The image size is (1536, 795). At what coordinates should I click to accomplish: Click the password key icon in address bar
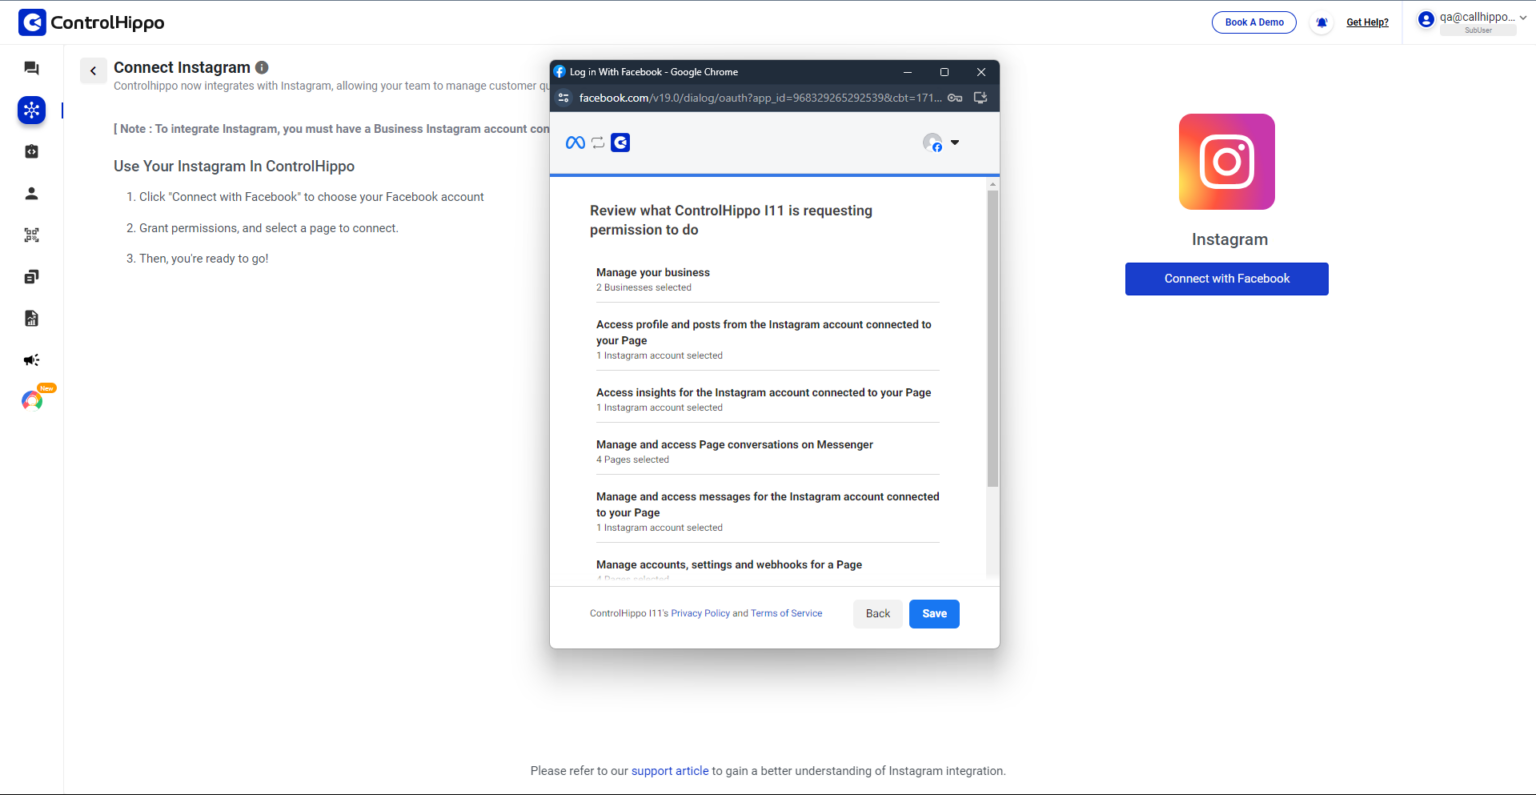(x=955, y=98)
